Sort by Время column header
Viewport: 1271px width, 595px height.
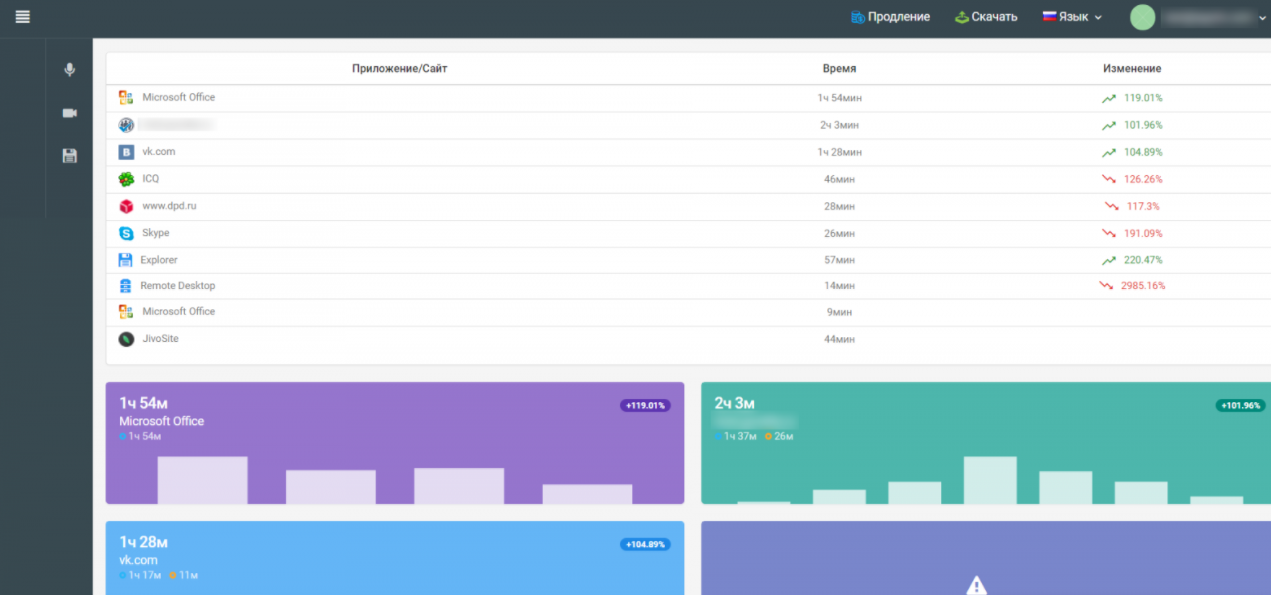pos(839,69)
